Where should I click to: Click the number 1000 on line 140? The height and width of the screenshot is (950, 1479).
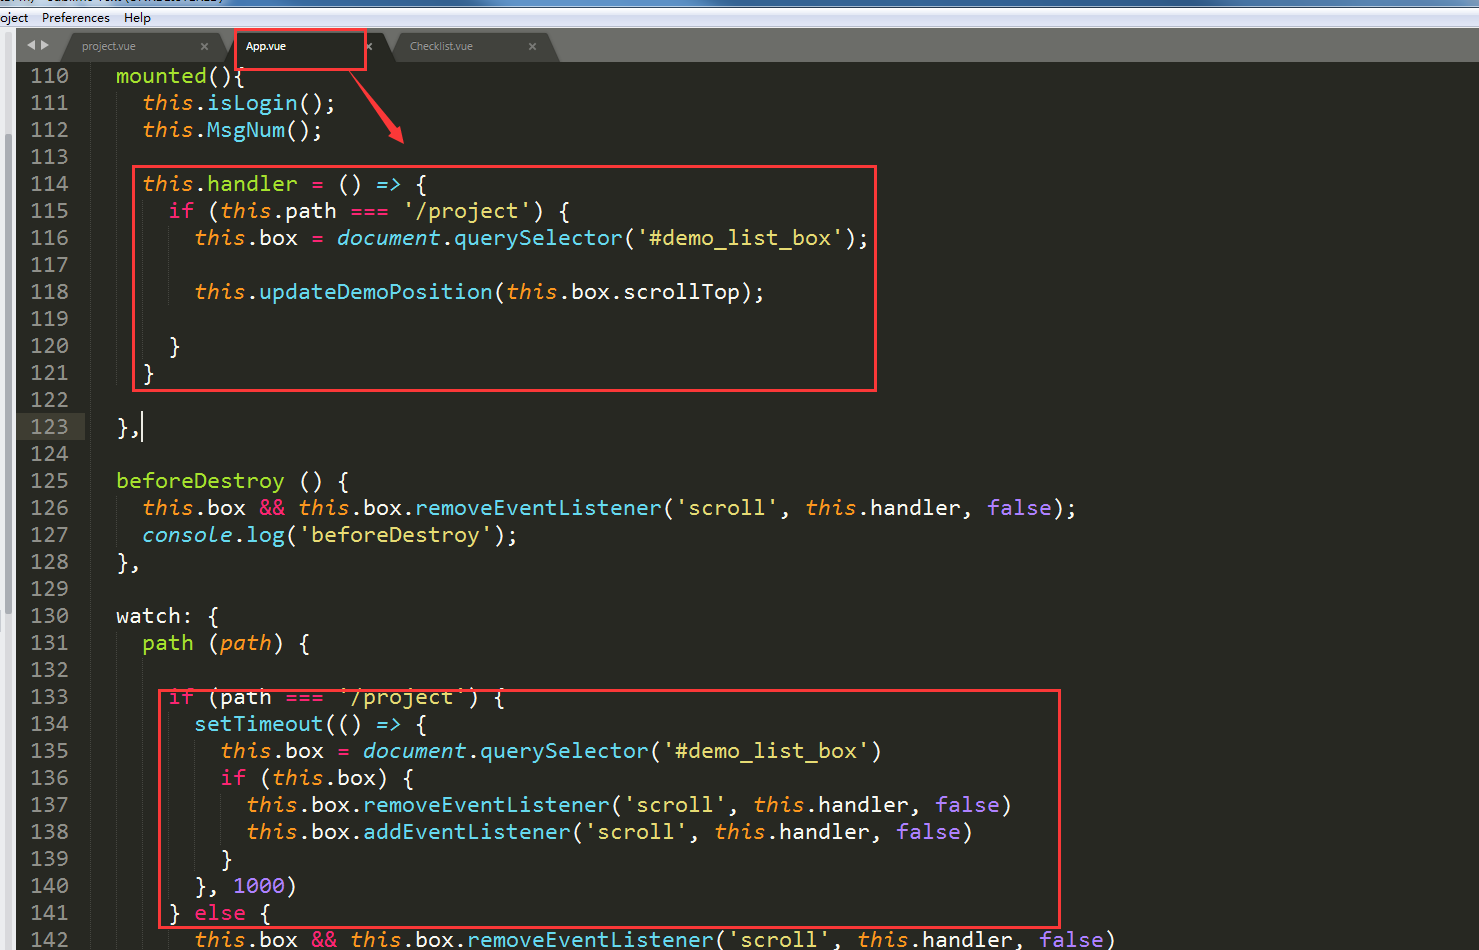[259, 886]
